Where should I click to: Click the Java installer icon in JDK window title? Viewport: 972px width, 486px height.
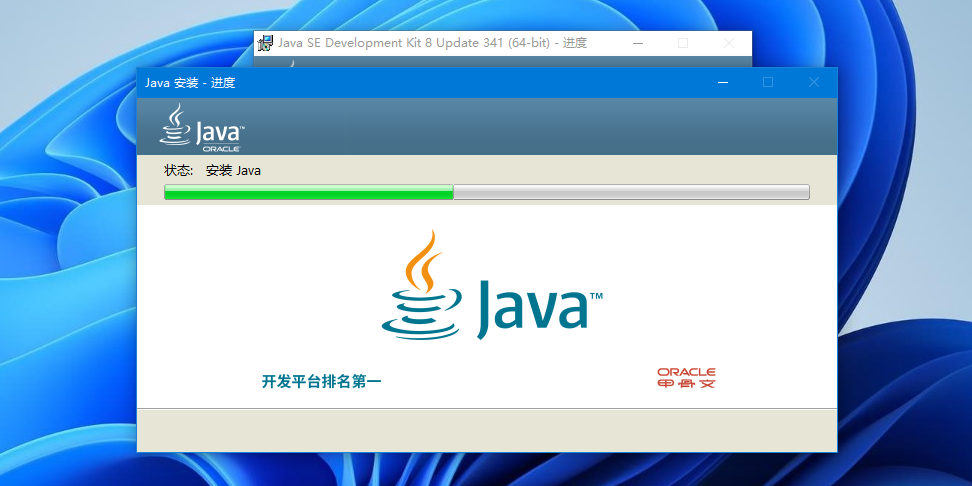pos(265,43)
